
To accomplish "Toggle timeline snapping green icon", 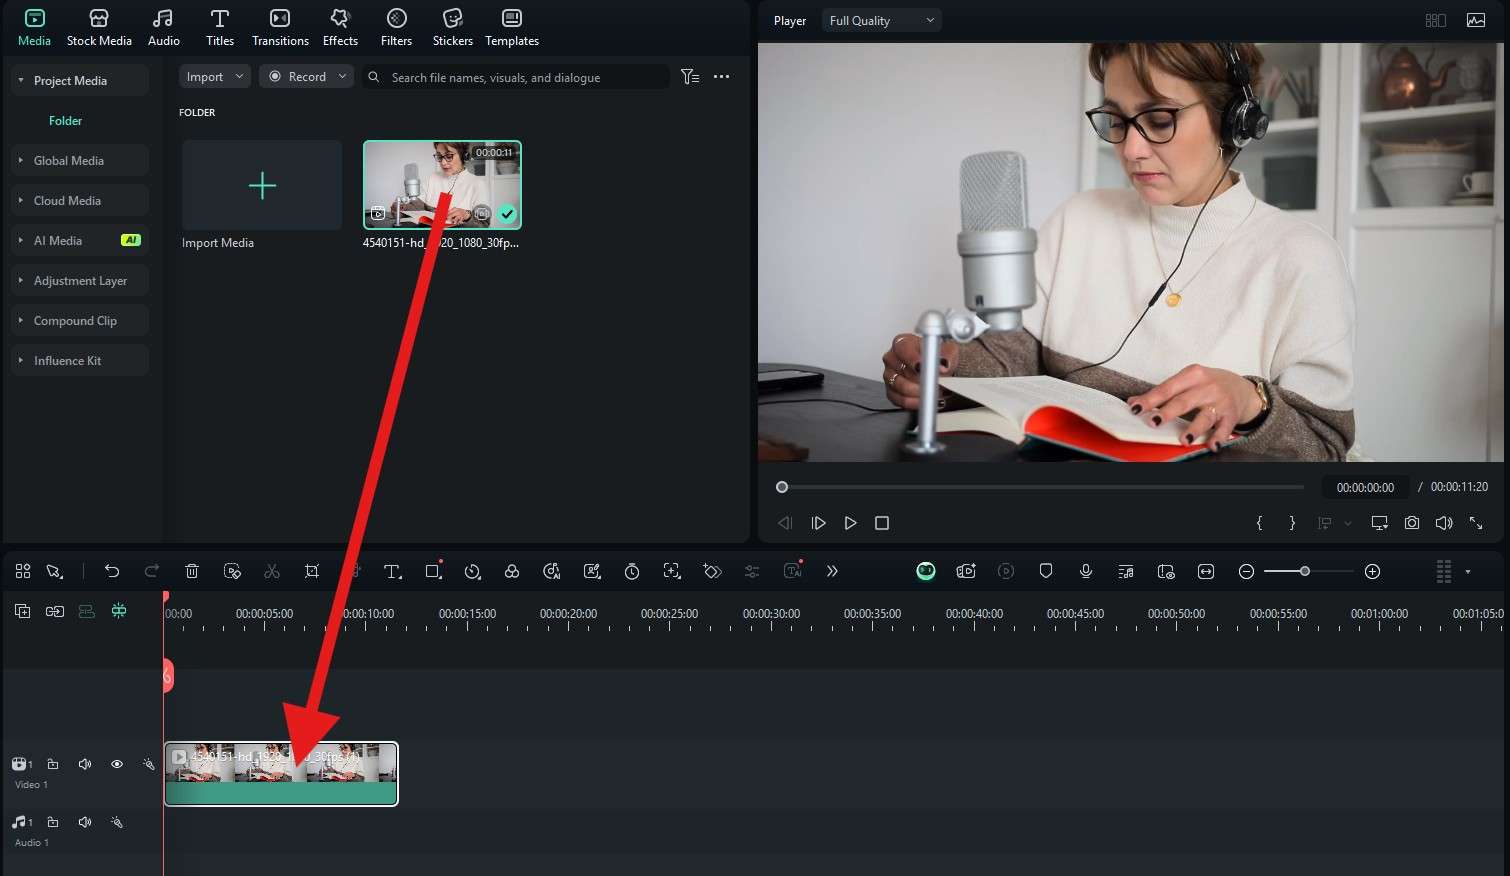I will (119, 611).
